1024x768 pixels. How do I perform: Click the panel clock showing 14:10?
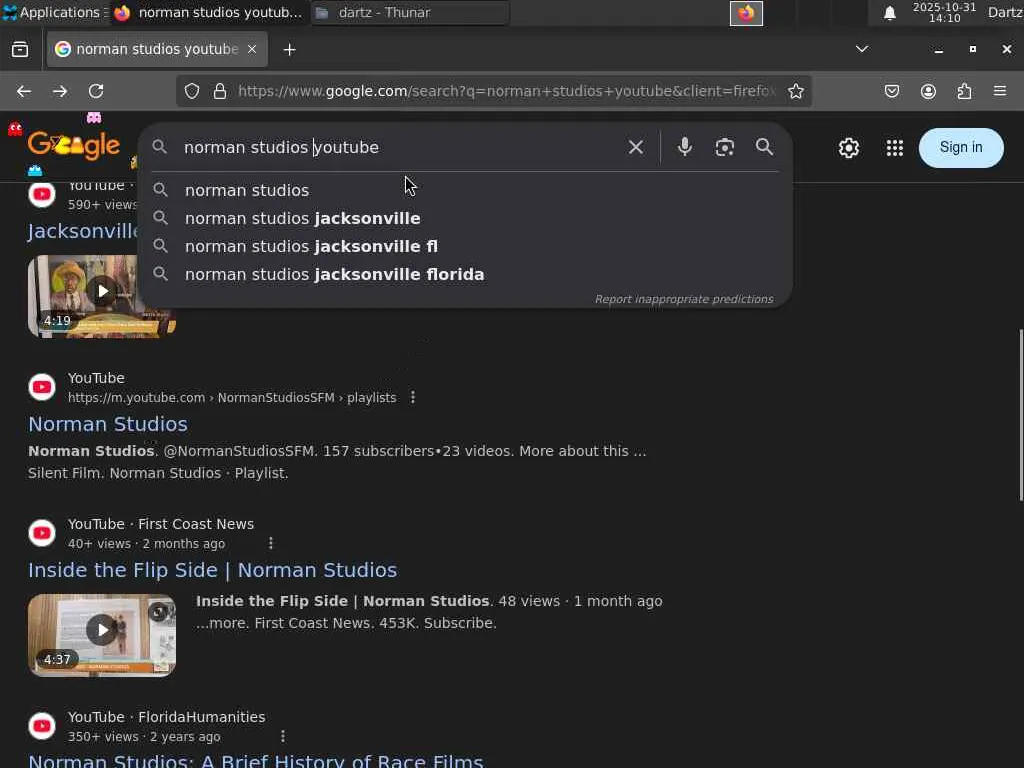point(944,12)
